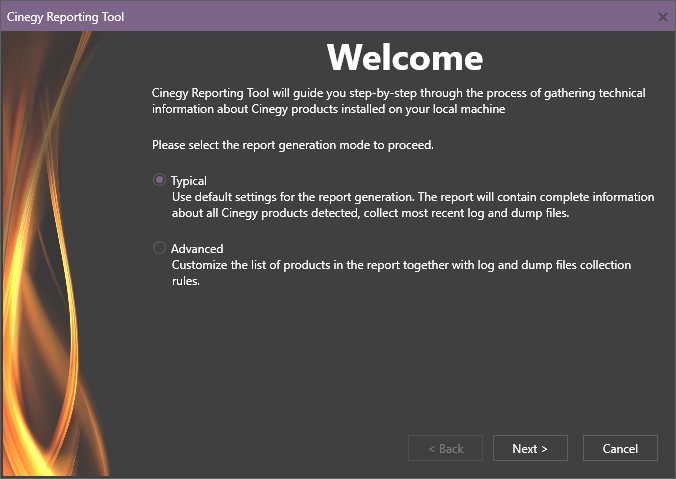Click the Cinegy Reporting Tool title text
This screenshot has height=479, width=676.
coord(65,17)
